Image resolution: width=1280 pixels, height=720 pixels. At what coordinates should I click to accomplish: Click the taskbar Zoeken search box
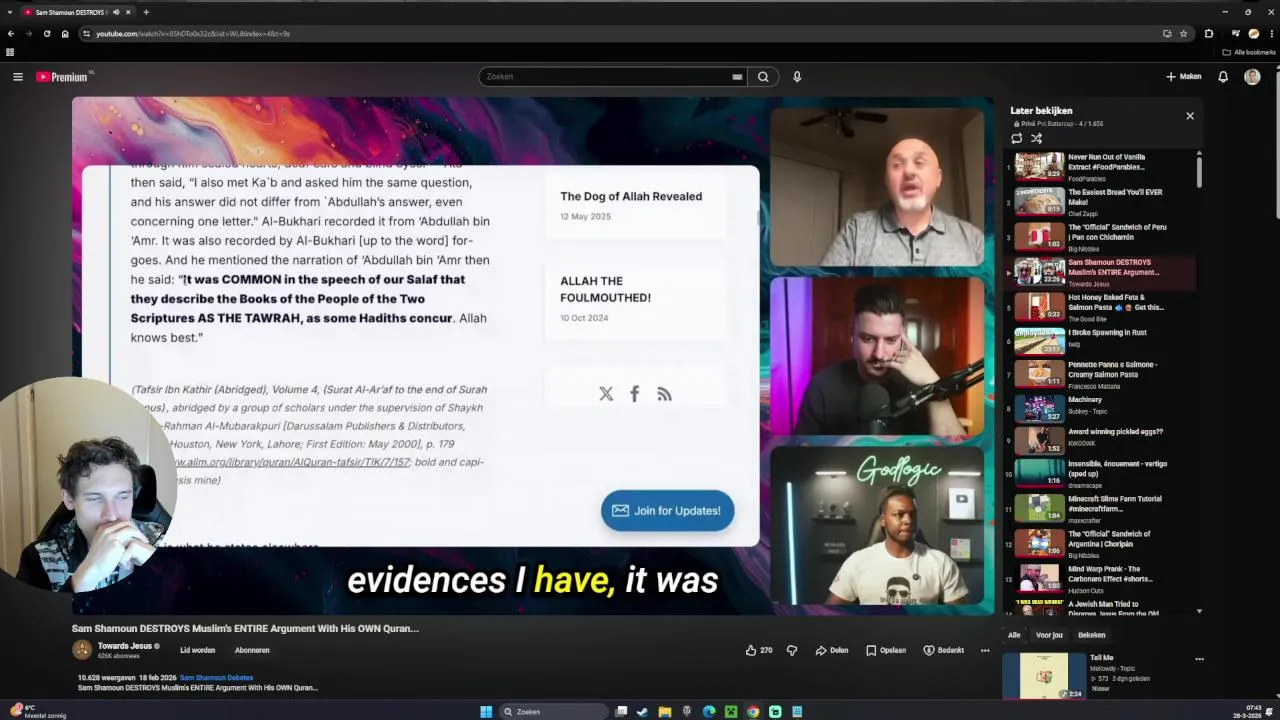(554, 712)
